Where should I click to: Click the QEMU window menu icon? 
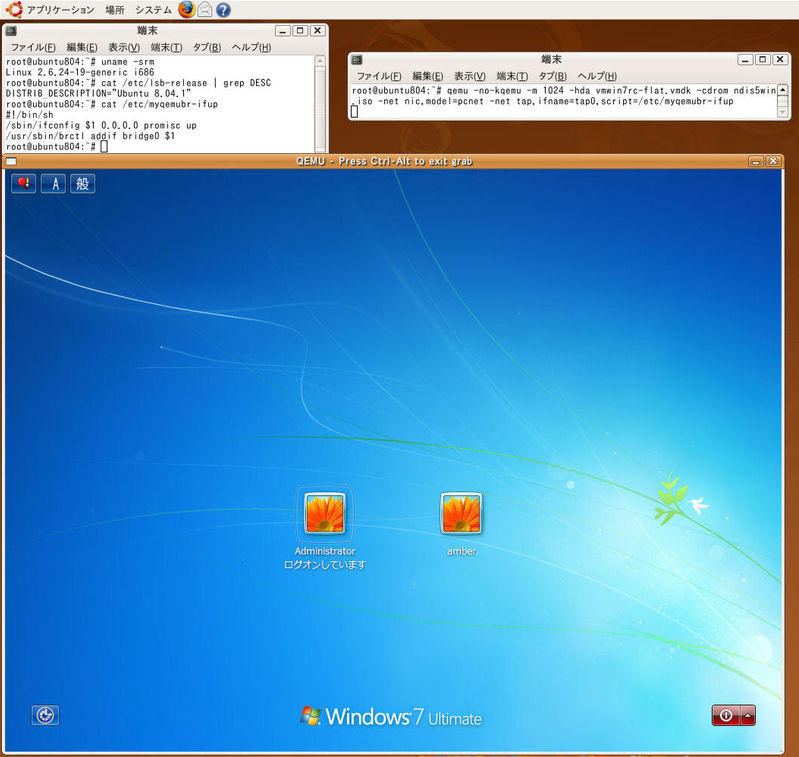pyautogui.click(x=11, y=161)
